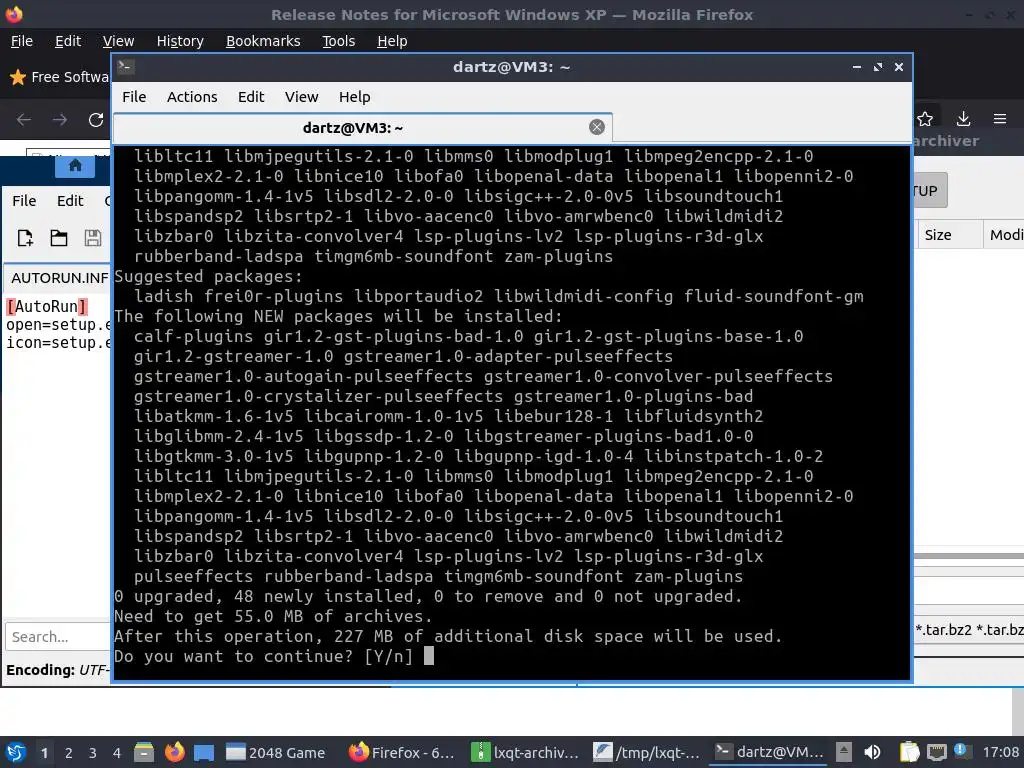Open the terminal File menu

pos(134,97)
